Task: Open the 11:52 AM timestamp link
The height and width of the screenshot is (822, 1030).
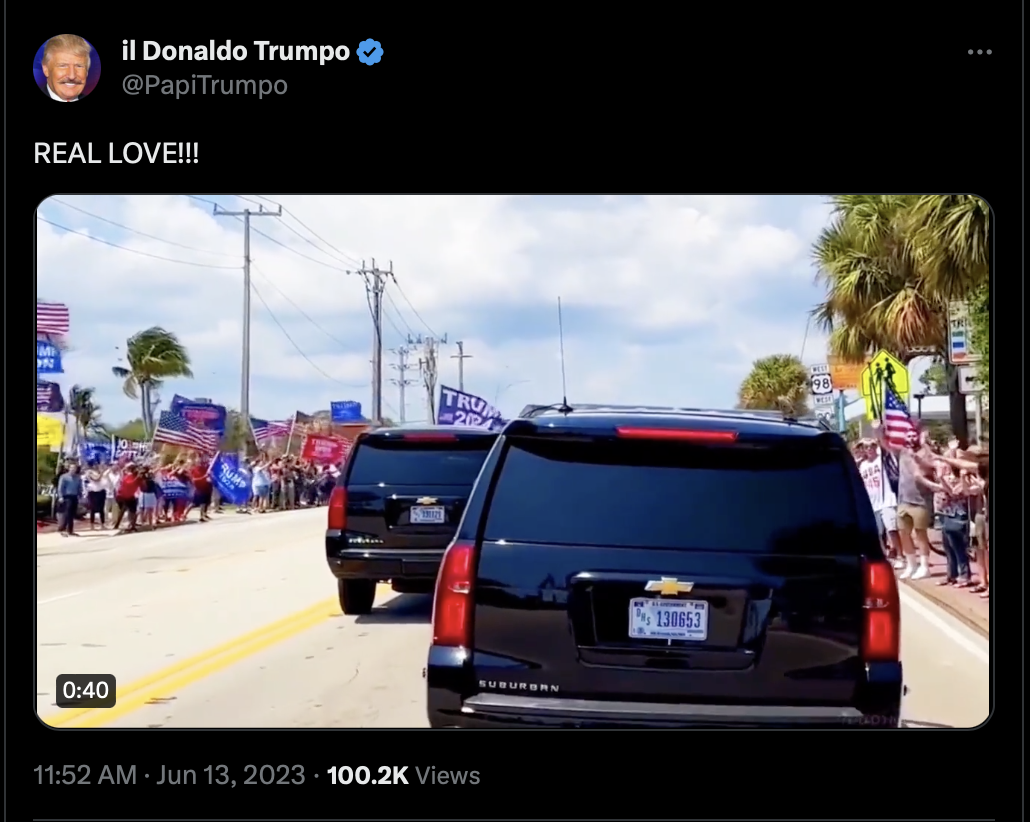Action: [x=85, y=775]
